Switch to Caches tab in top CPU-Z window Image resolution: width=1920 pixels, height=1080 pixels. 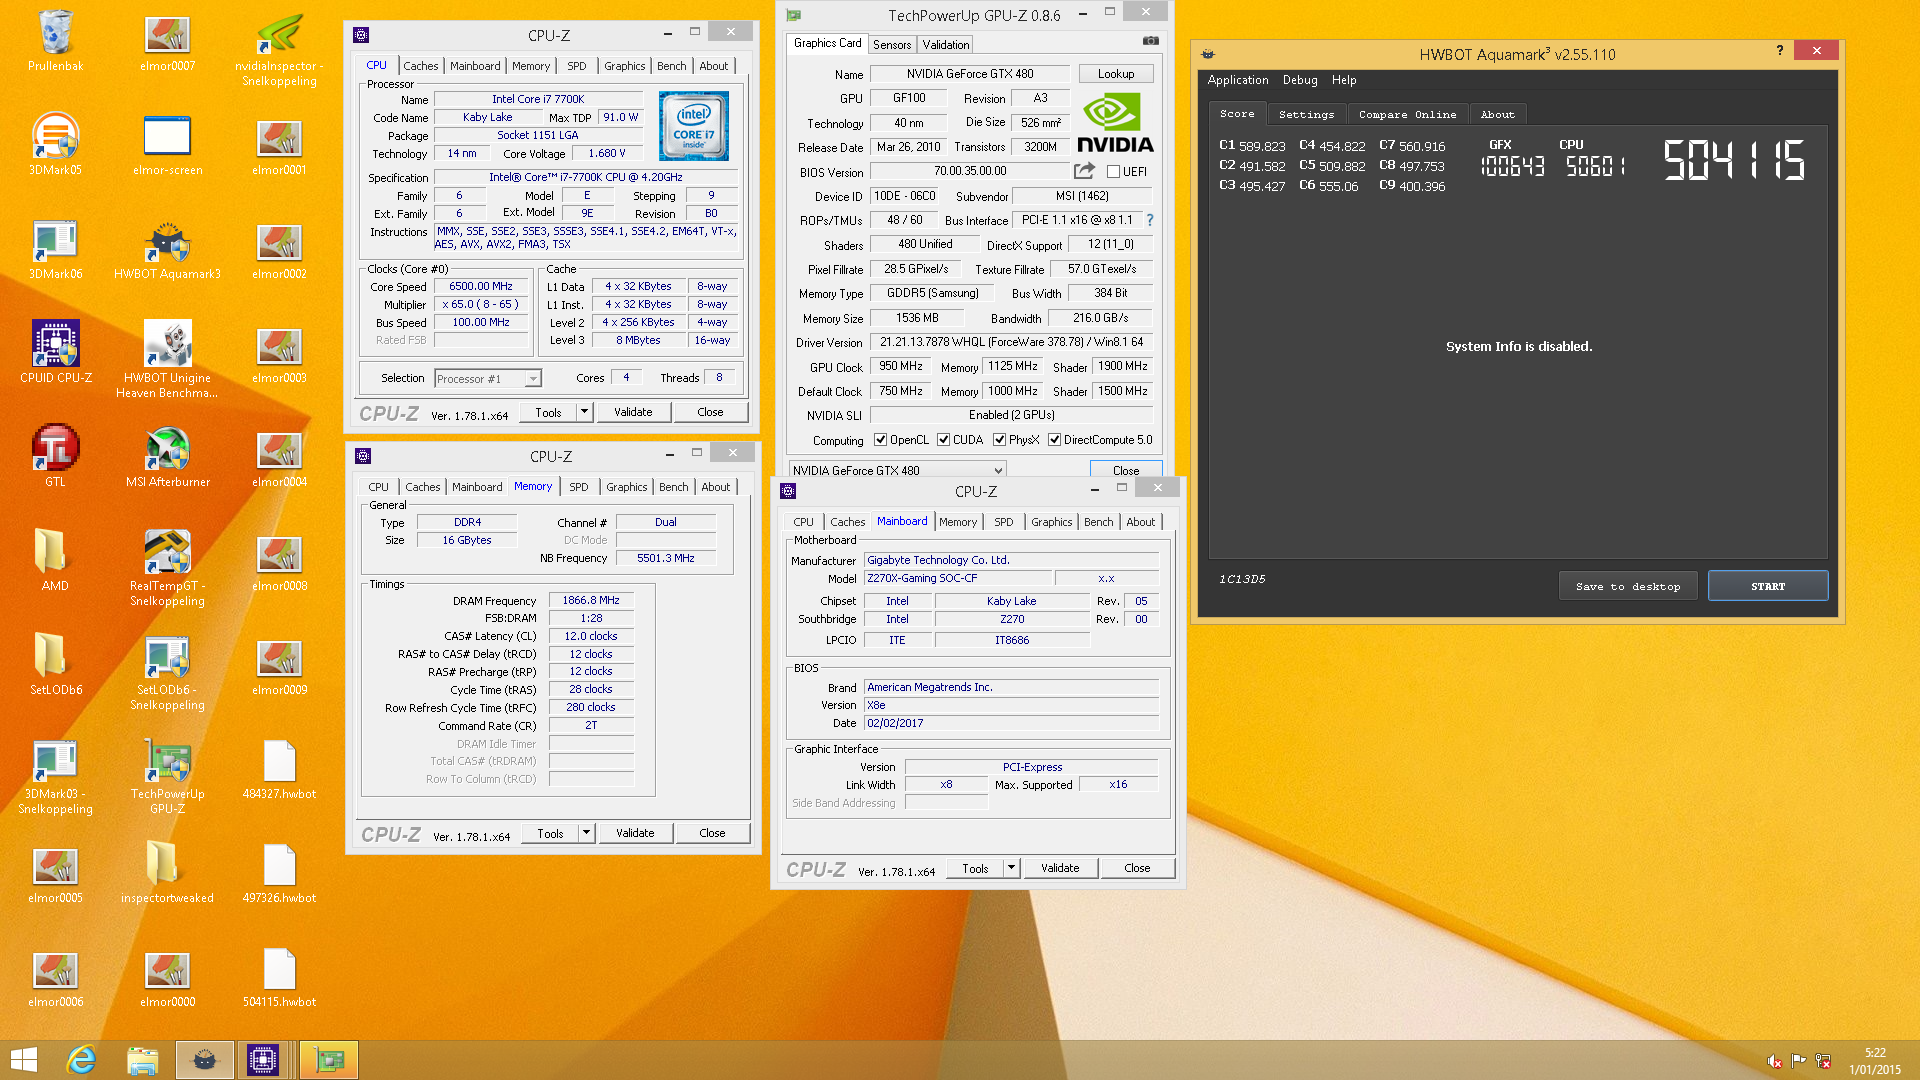(x=421, y=66)
